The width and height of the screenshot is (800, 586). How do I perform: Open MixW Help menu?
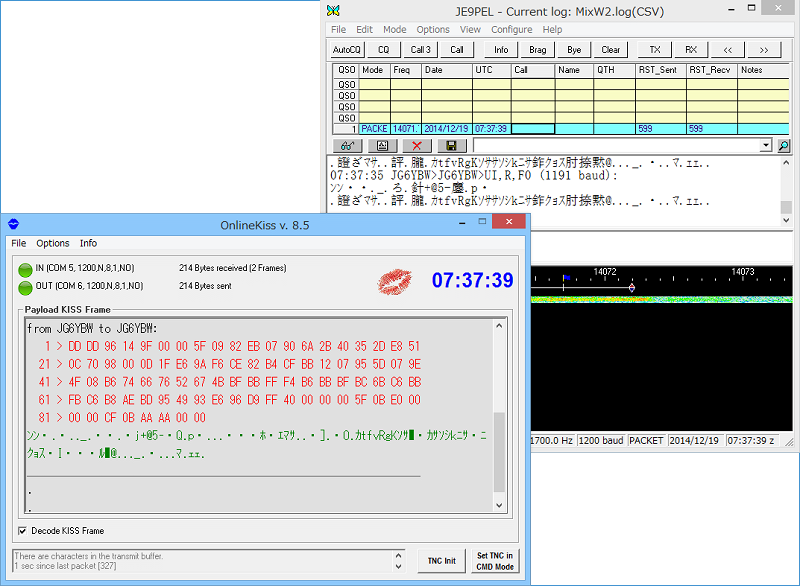pos(552,30)
